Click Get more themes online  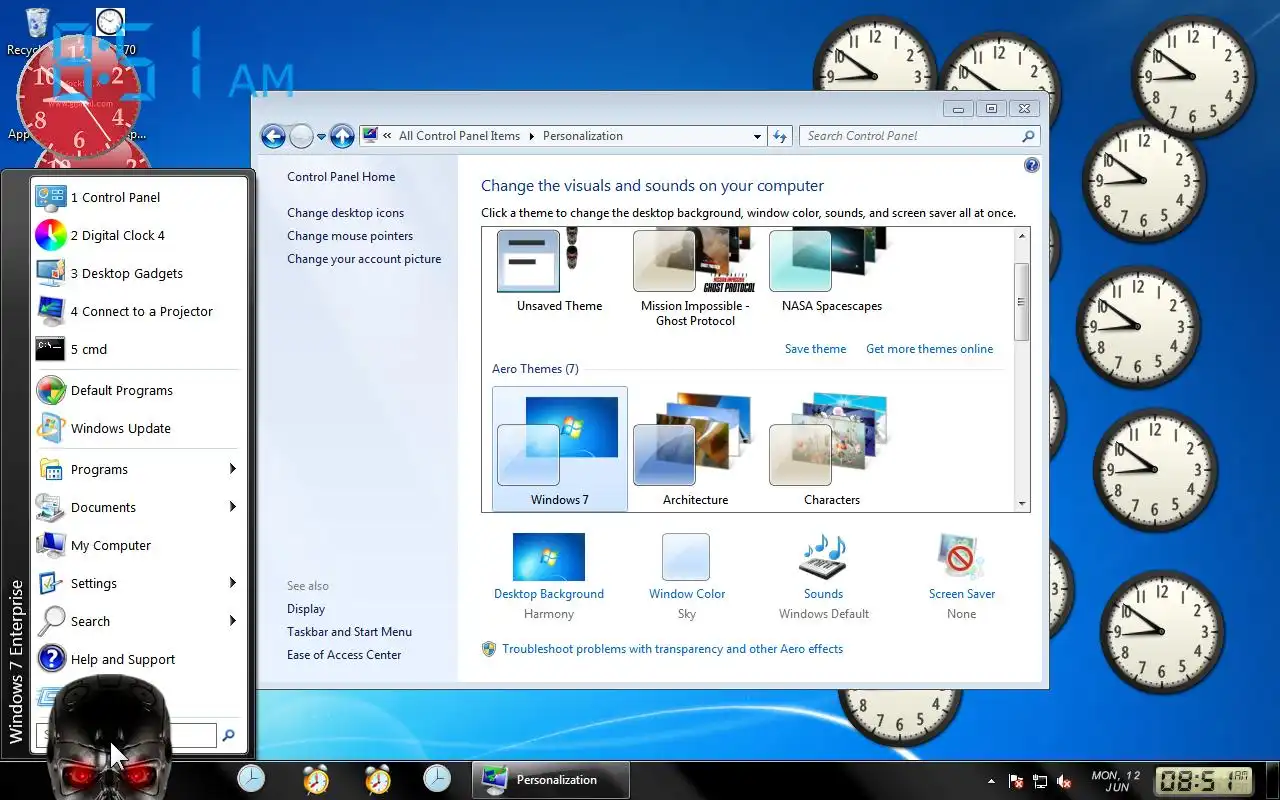click(930, 349)
